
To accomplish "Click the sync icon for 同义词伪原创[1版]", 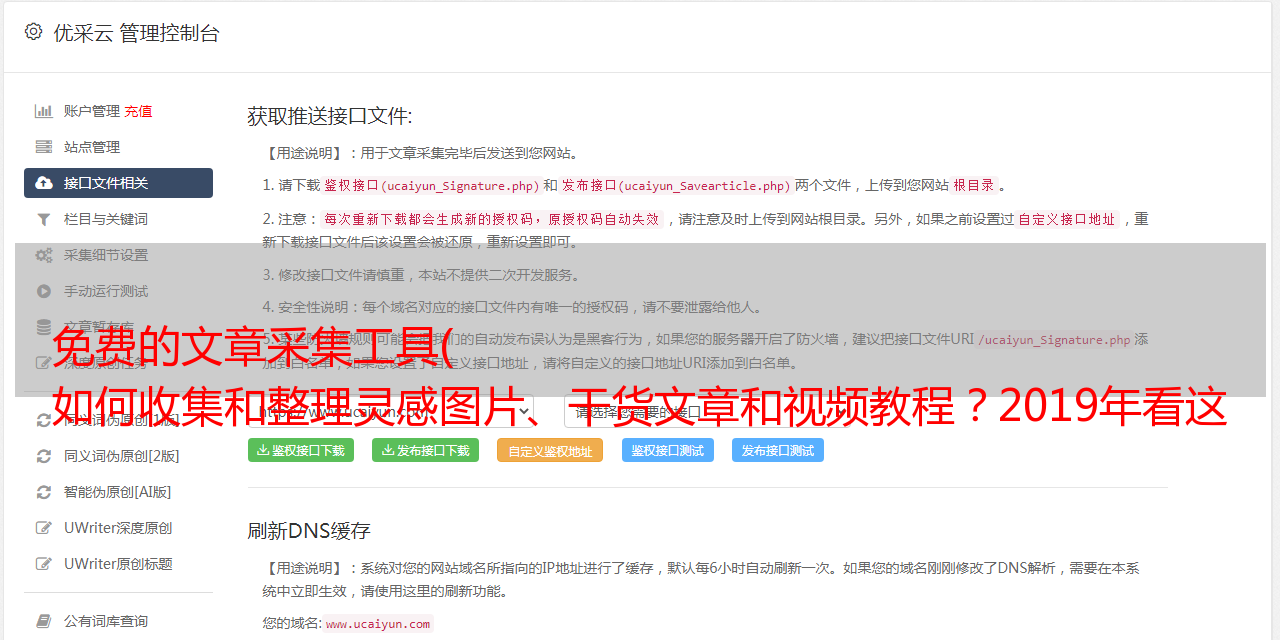I will pos(44,420).
